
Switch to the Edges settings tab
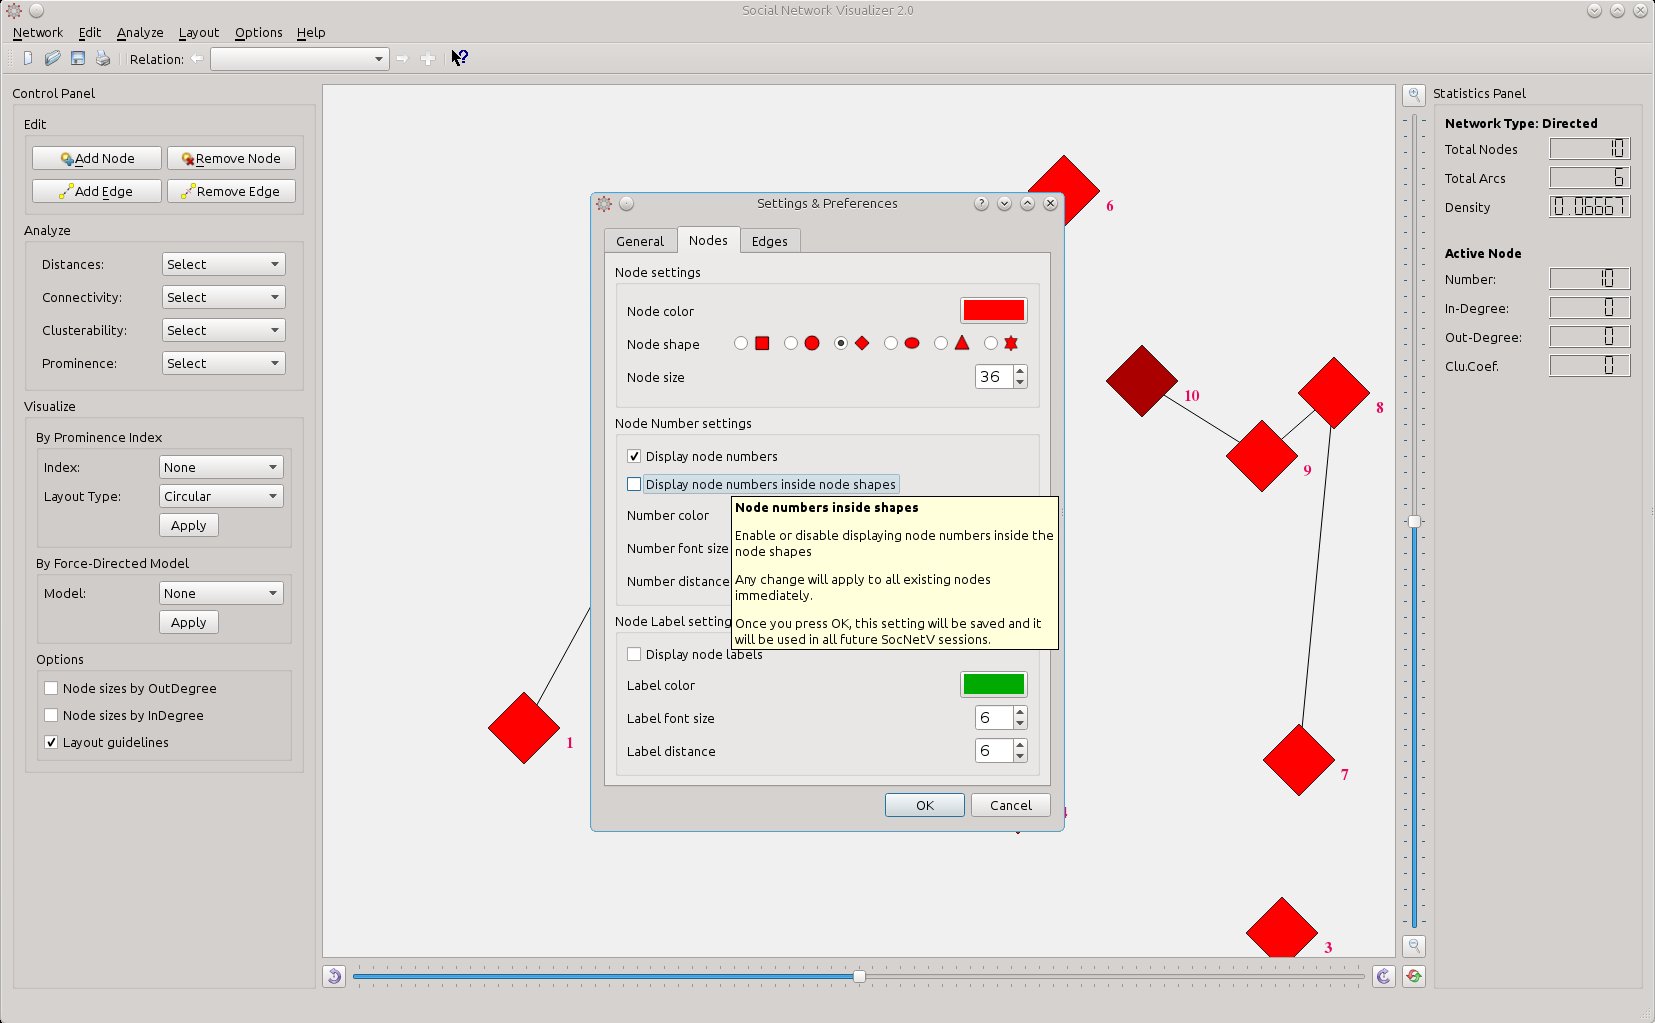pyautogui.click(x=770, y=241)
